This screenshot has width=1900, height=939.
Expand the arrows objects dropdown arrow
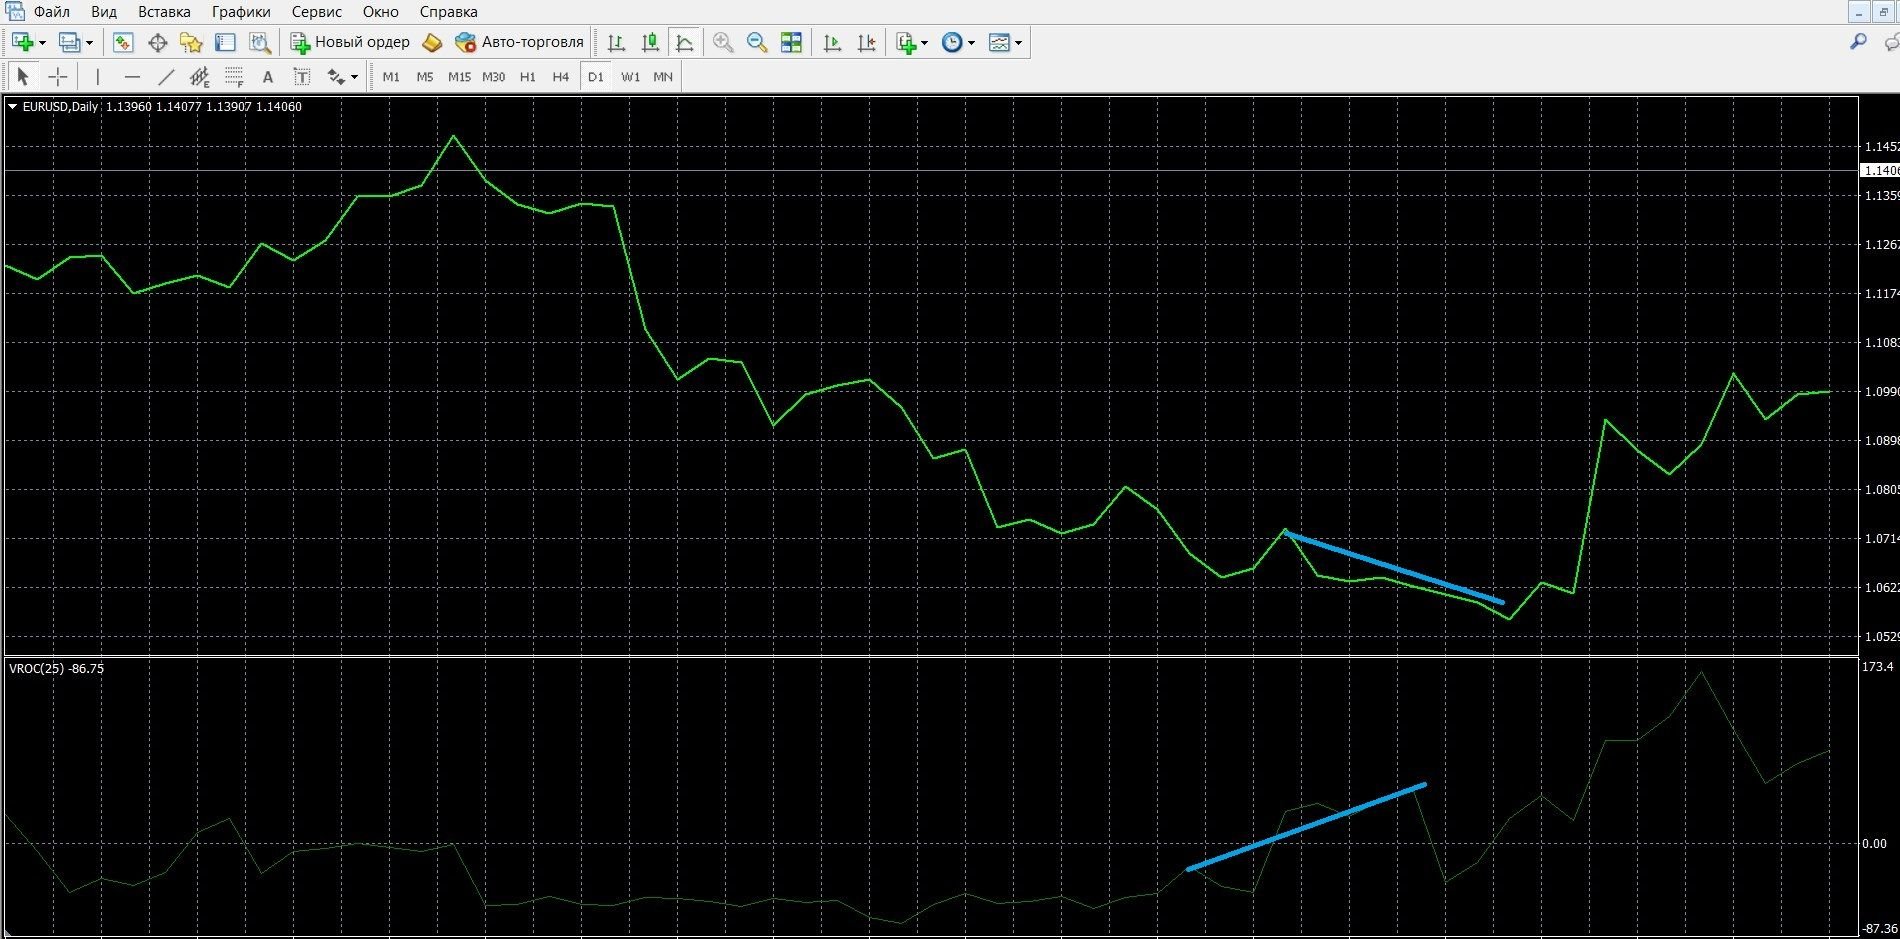tap(354, 77)
